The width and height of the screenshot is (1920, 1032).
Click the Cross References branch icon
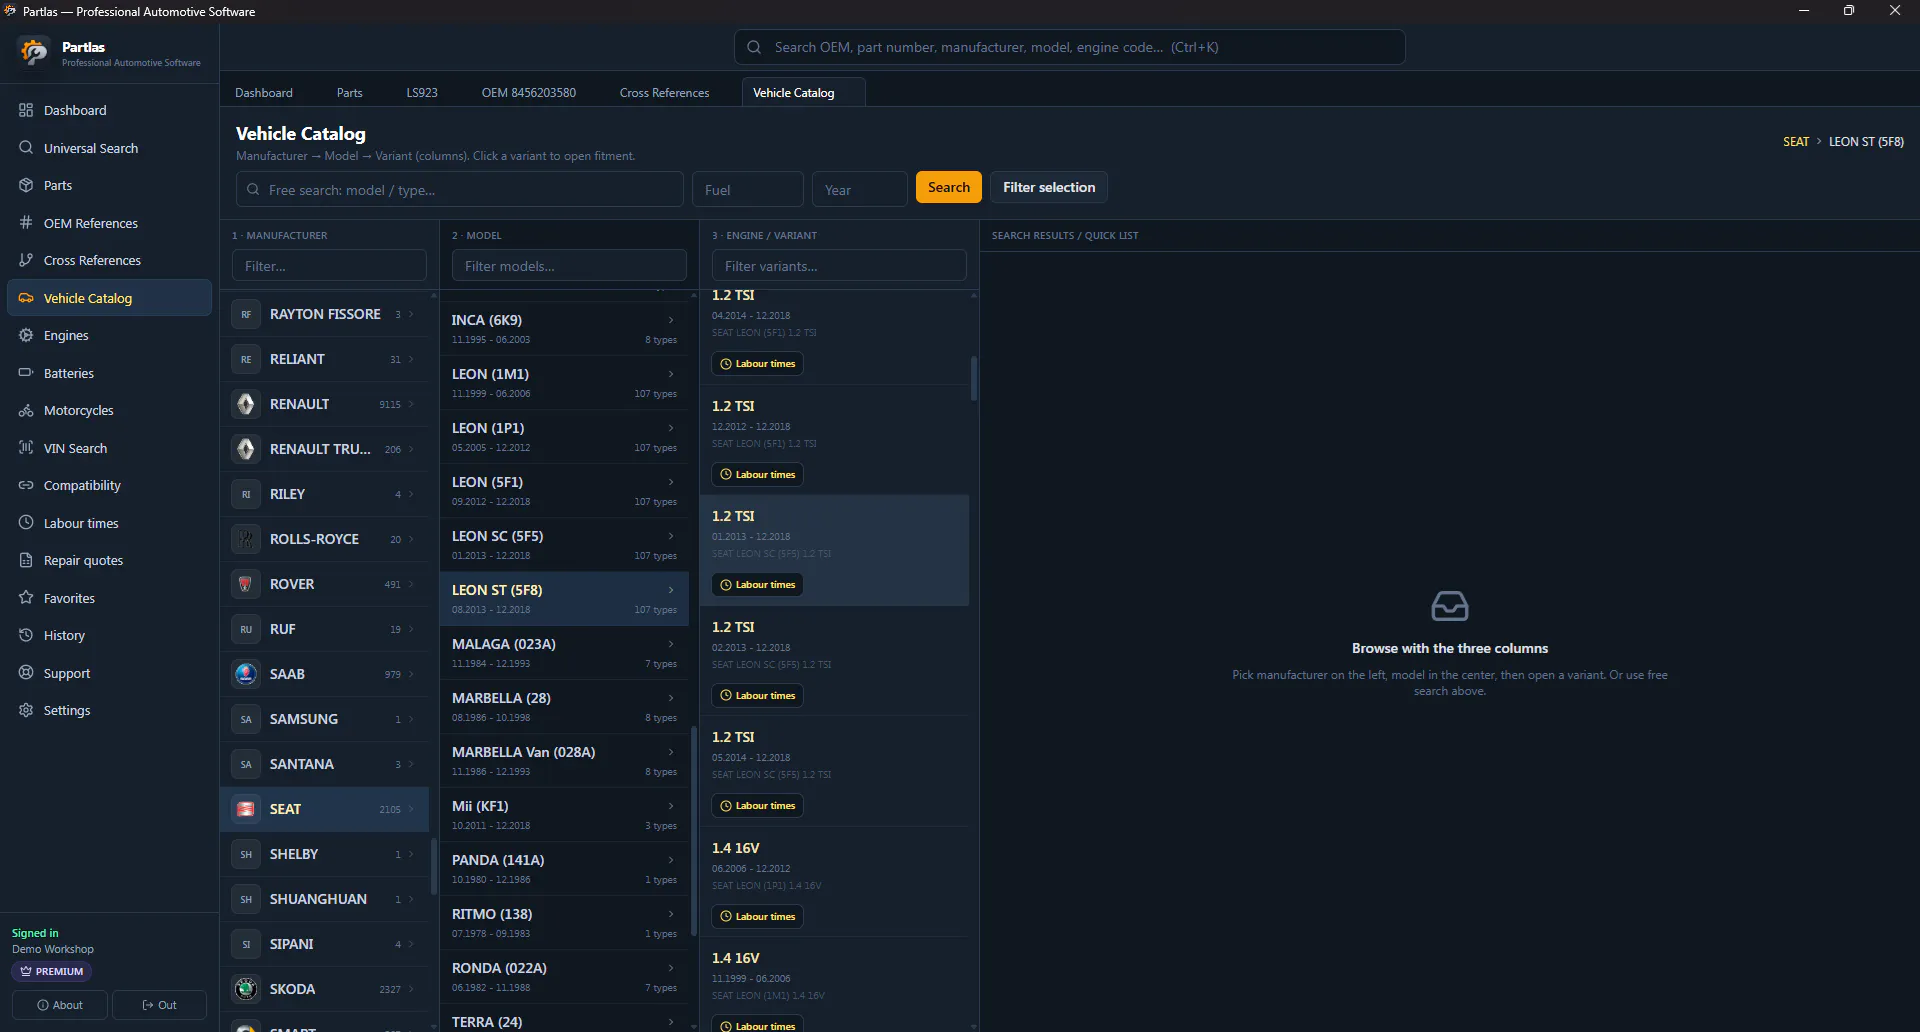26,260
